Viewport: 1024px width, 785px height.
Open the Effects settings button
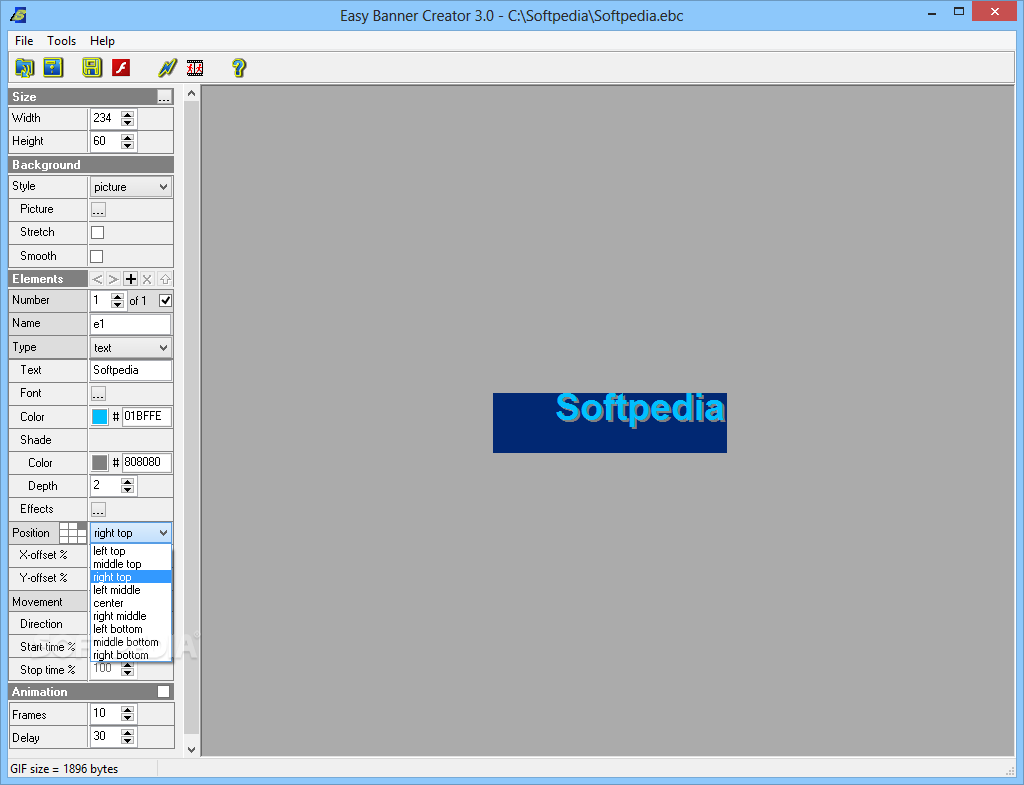tap(98, 509)
